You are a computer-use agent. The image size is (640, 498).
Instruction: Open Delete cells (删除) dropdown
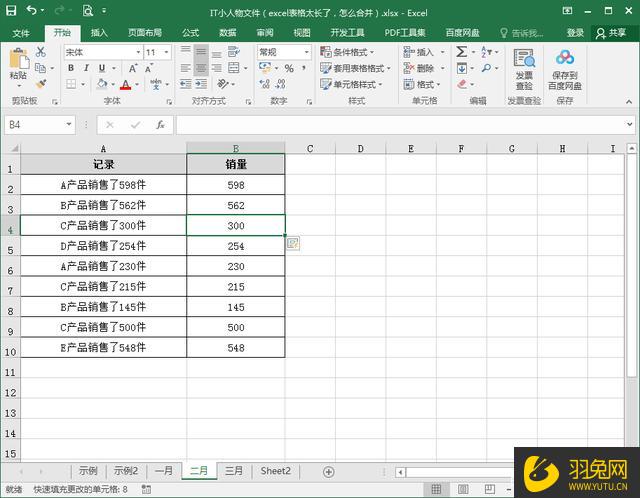[424, 68]
